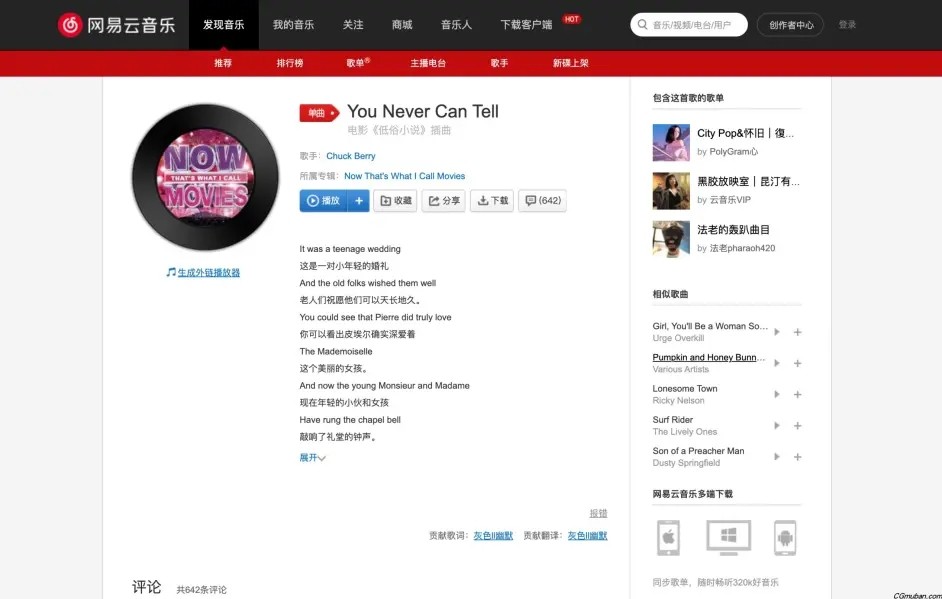Select the 推荐 submenu item
Screen dimensions: 942x599
click(223, 62)
